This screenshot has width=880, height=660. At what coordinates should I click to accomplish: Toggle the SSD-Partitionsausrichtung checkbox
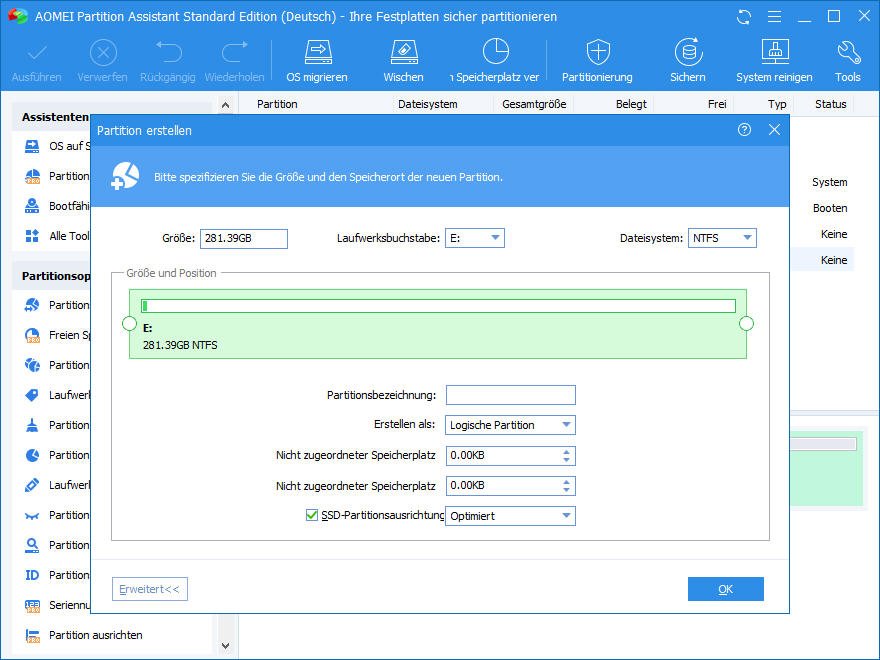(x=311, y=515)
